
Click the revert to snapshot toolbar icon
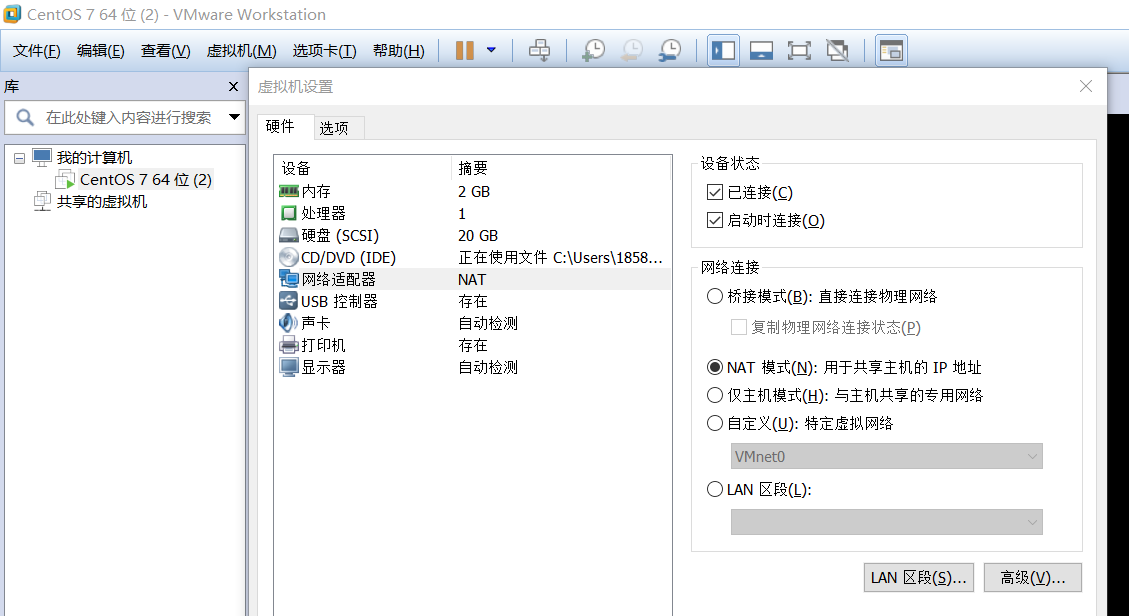[x=631, y=50]
